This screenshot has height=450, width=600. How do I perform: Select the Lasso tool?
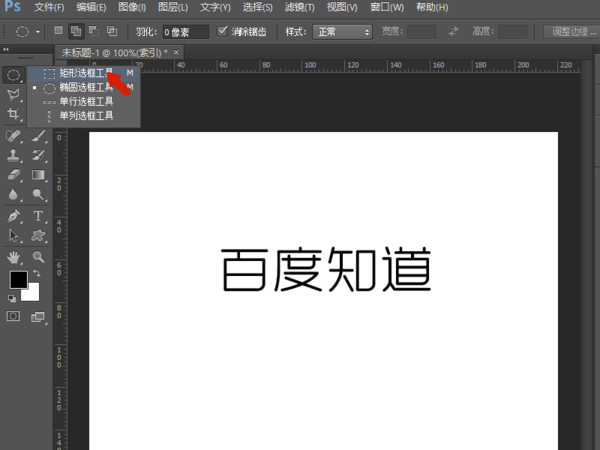tap(13, 94)
